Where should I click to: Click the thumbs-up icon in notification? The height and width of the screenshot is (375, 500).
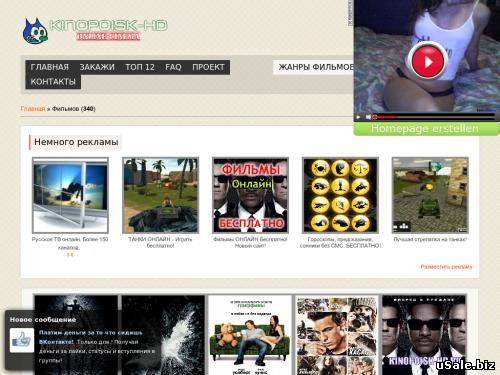tap(22, 340)
